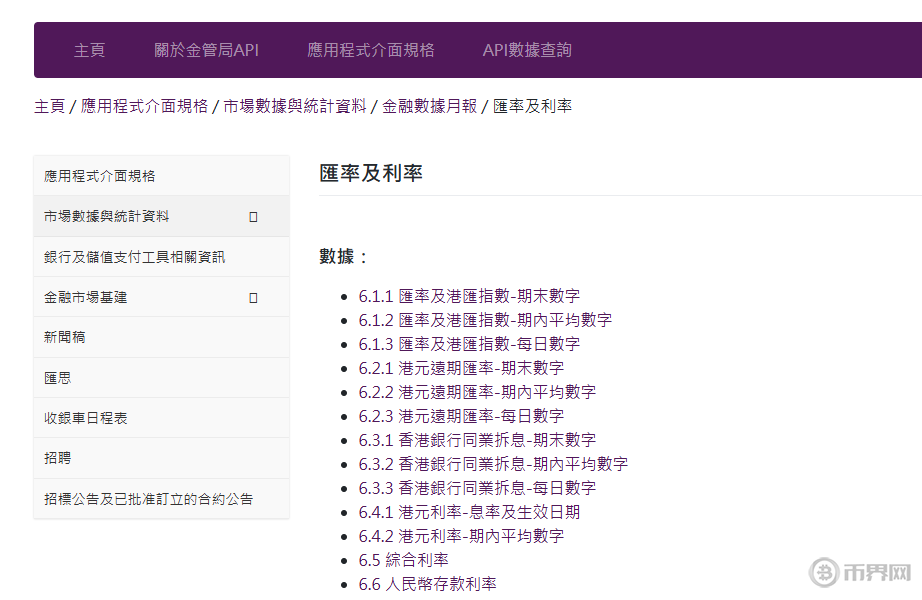
Task: Select 應用程式介面規格 in the top navigation
Action: tap(370, 50)
